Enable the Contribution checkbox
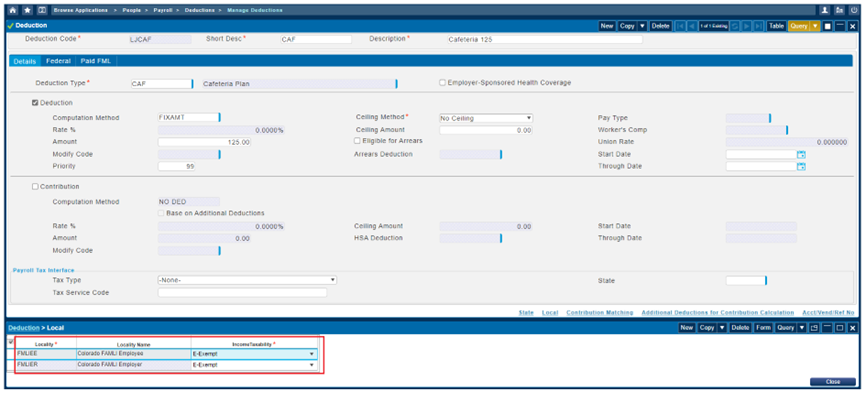 point(35,187)
